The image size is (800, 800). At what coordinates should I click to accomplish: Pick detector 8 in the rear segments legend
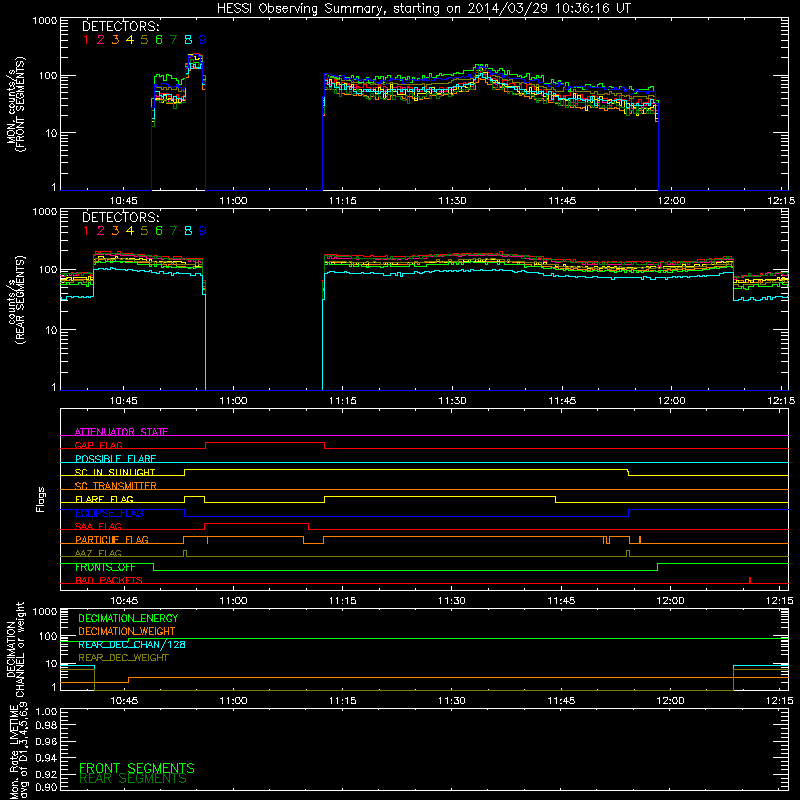click(188, 231)
